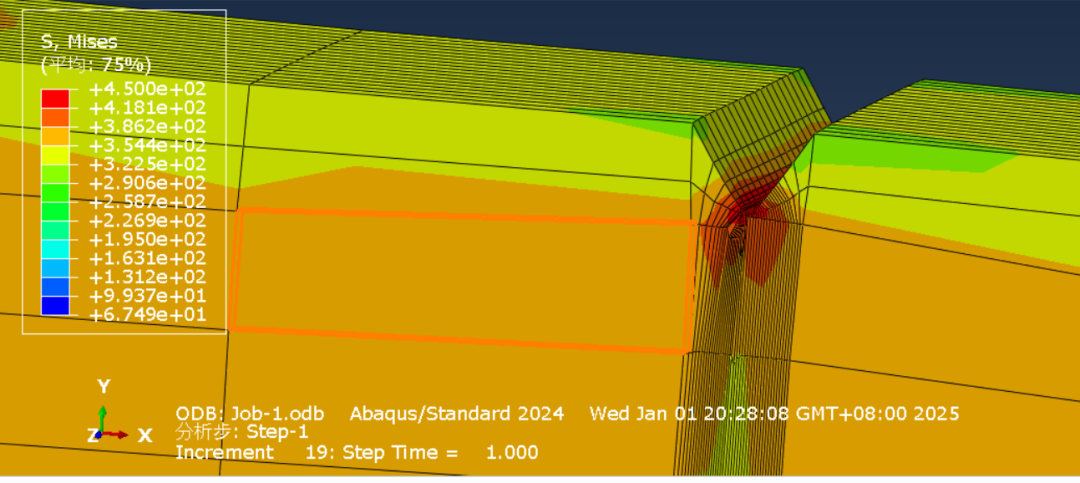1080x483 pixels.
Task: Select legend swatch between +2.906e+02 and +2.587e+02
Action: pyautogui.click(x=55, y=193)
